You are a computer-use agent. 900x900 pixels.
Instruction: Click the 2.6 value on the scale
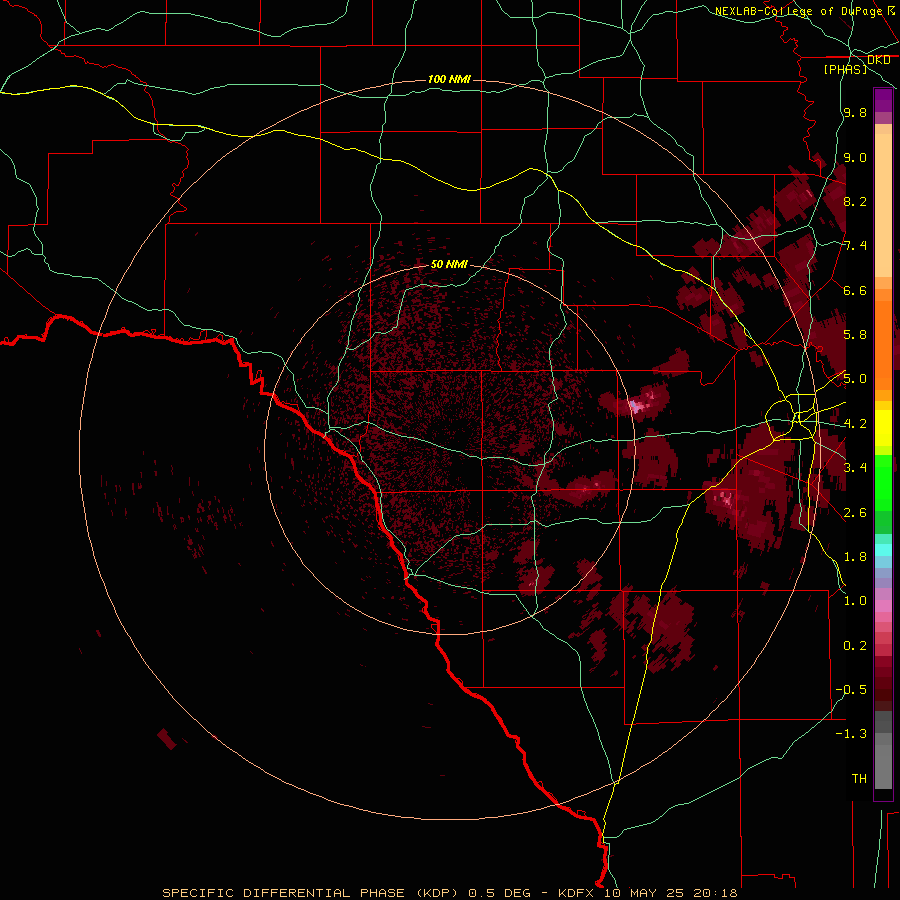(x=855, y=512)
